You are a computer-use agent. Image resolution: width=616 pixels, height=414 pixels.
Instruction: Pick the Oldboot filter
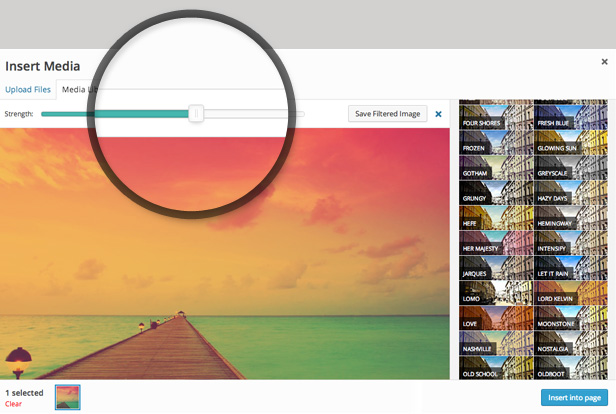pos(570,368)
